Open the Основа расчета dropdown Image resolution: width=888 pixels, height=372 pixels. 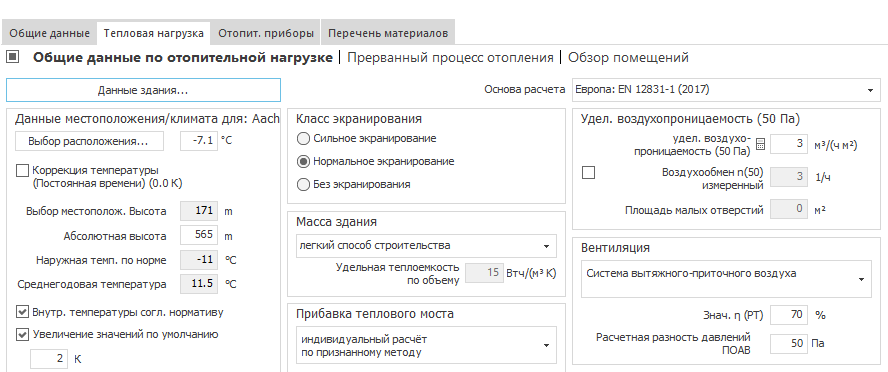pos(726,89)
